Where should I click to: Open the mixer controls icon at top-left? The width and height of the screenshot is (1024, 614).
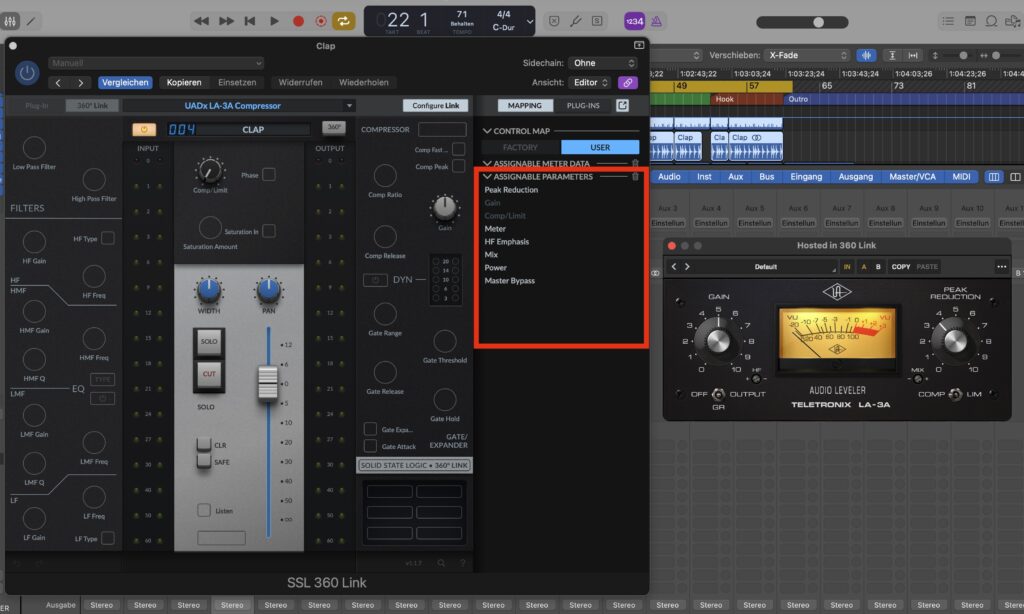[x=10, y=22]
